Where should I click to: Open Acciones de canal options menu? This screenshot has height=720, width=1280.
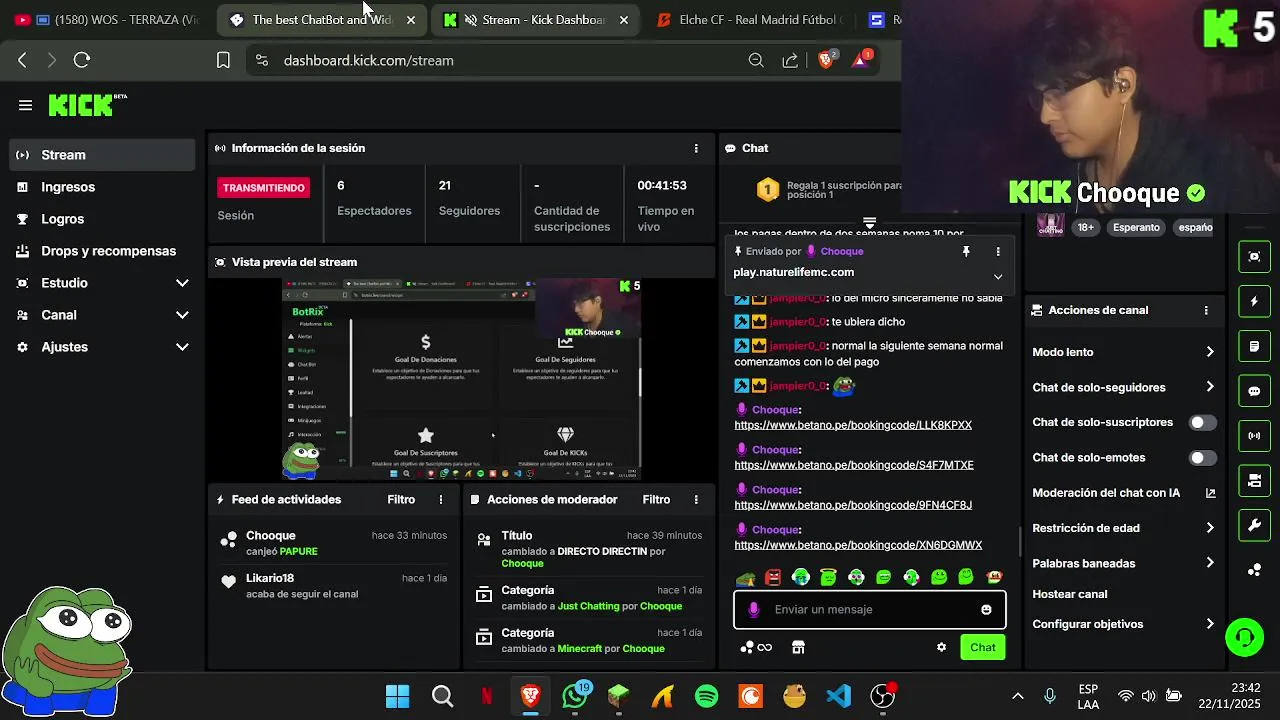pyautogui.click(x=1206, y=310)
